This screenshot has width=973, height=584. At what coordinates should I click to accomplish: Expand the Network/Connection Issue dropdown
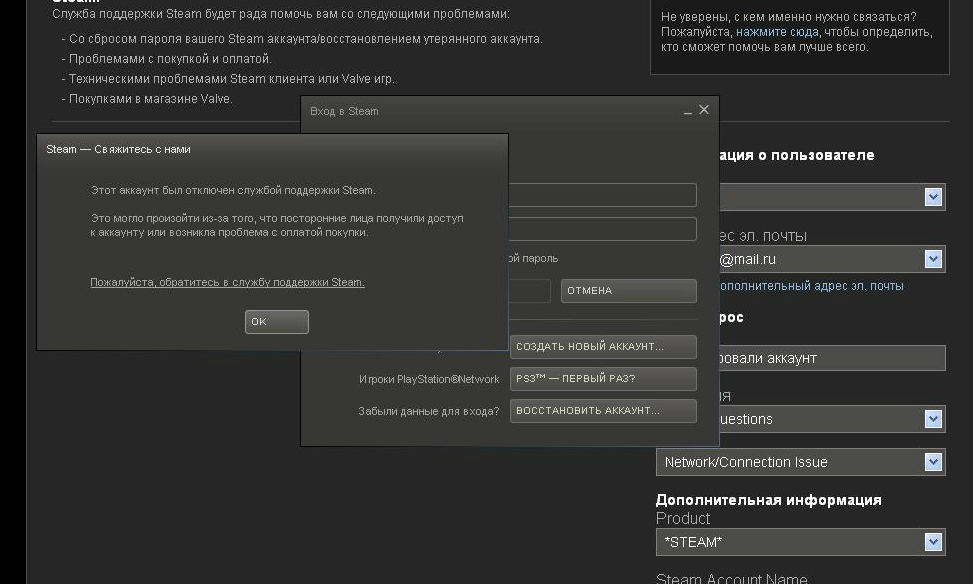(933, 462)
